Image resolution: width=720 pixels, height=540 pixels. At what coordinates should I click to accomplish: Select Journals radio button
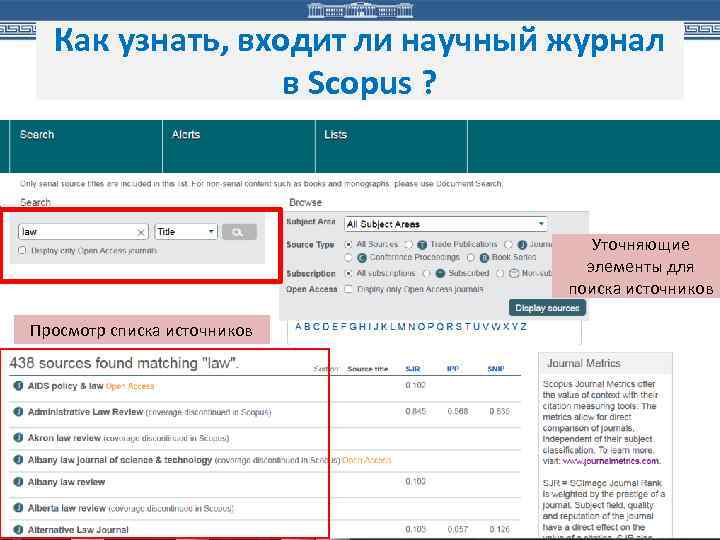(x=508, y=244)
